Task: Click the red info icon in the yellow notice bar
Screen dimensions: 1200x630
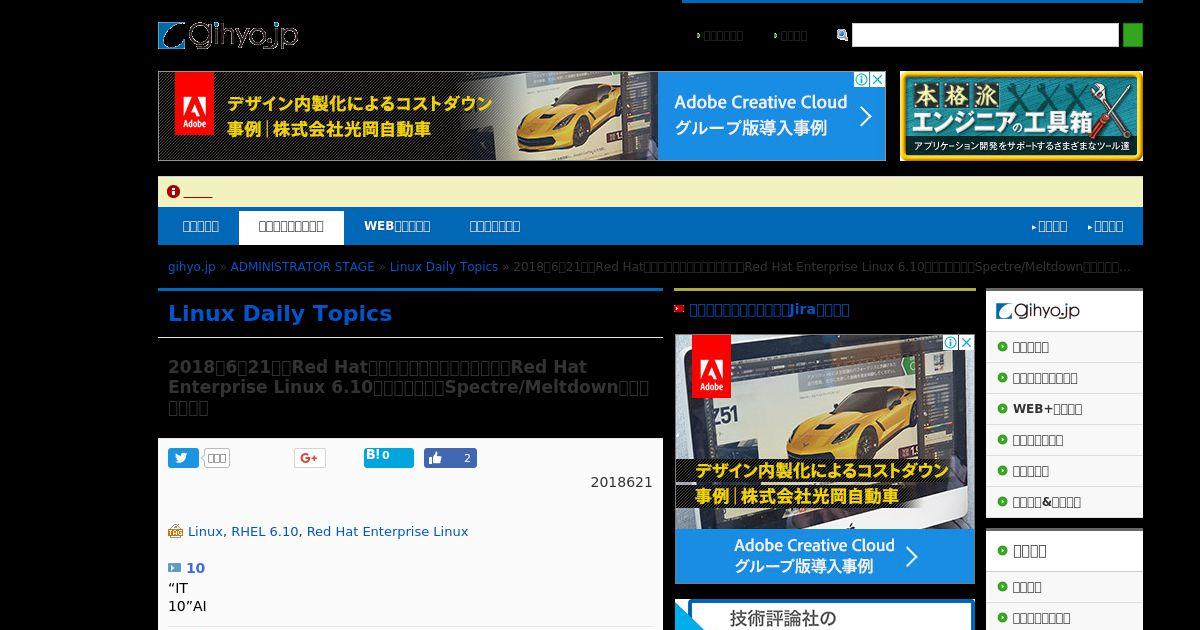Action: (x=173, y=191)
